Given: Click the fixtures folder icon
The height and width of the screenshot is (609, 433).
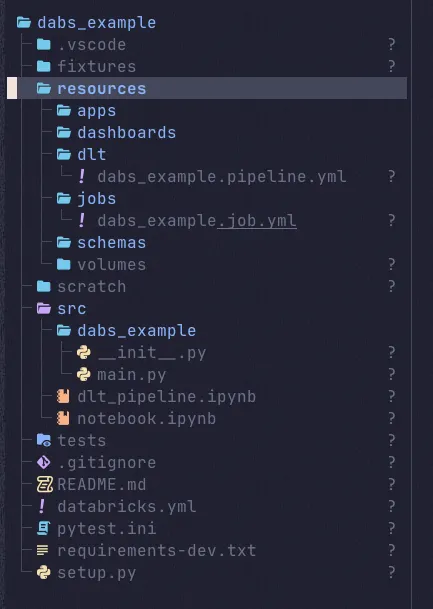Looking at the screenshot, I should tap(43, 66).
